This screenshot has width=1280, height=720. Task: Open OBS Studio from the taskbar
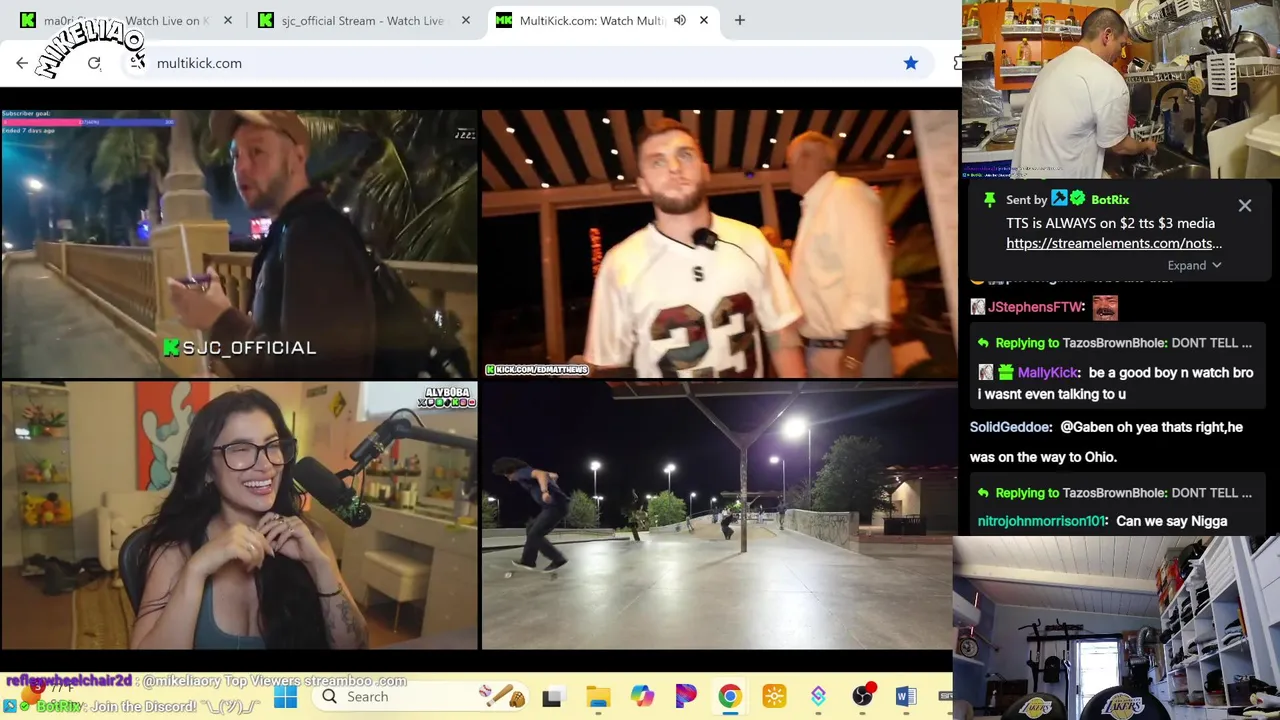point(862,697)
